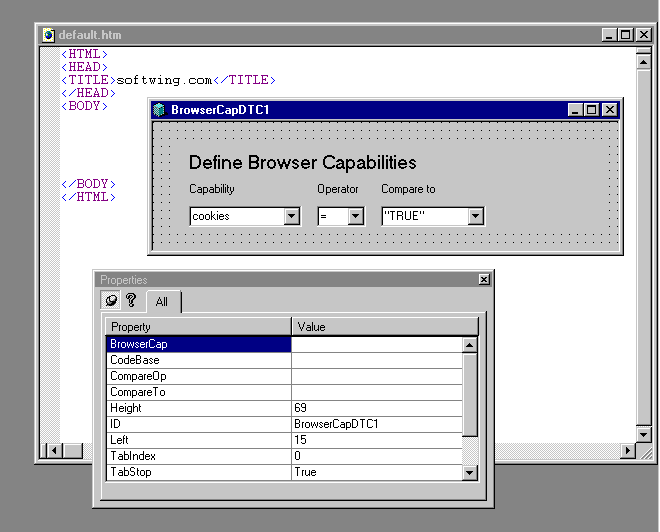Click the BrowserCapDTC1 title bar icon
660x532 pixels.
159,110
